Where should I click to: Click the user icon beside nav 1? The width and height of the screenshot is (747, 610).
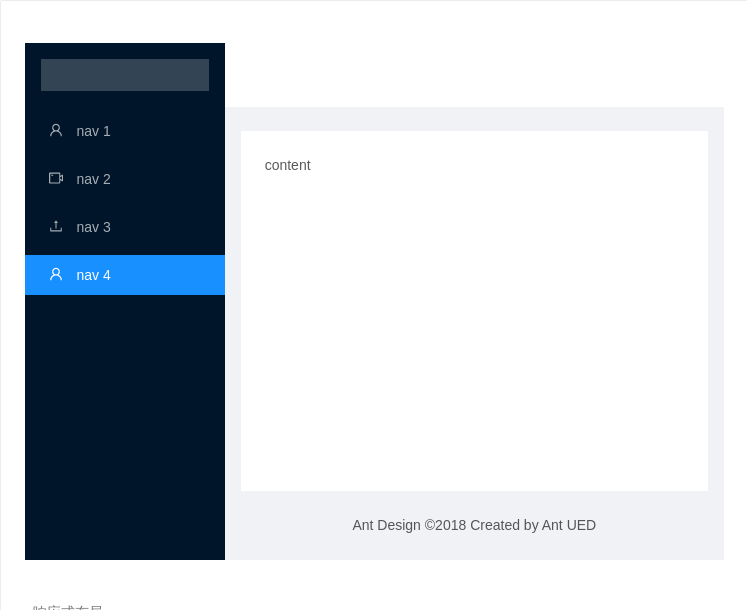[56, 131]
